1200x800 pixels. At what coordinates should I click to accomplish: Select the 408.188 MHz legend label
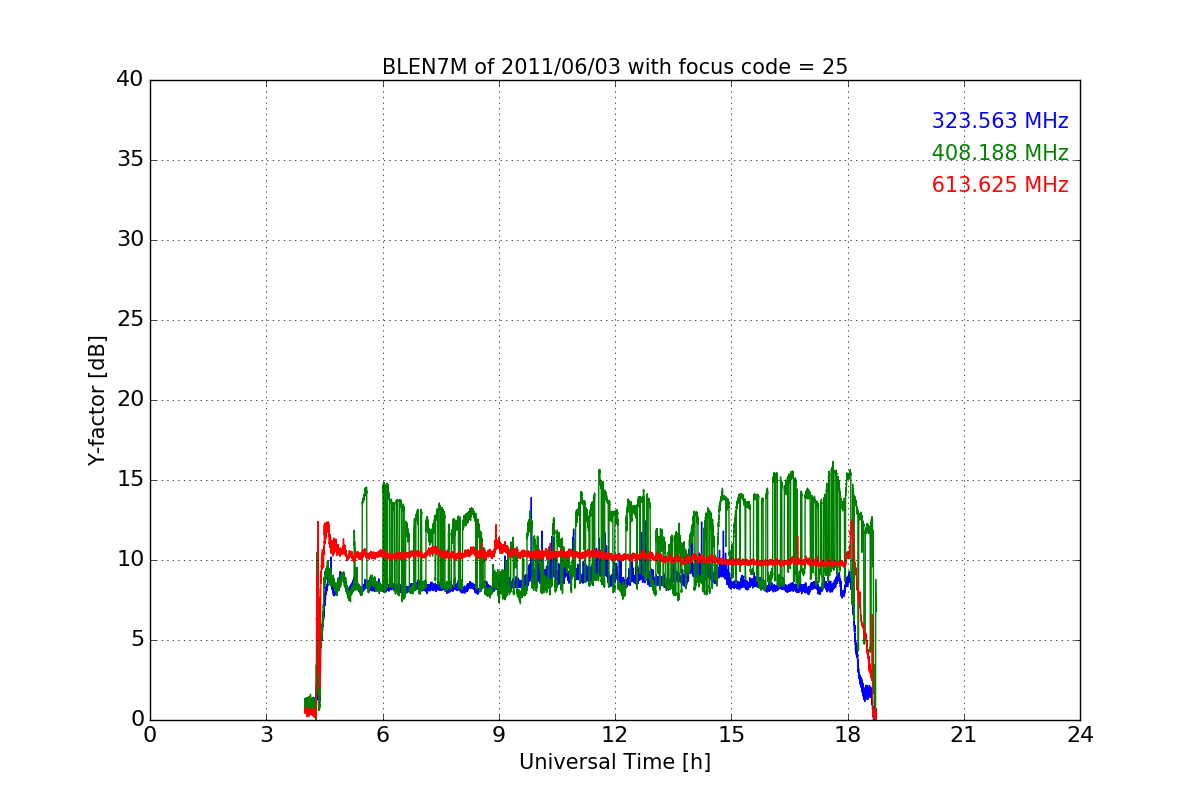tap(1000, 153)
